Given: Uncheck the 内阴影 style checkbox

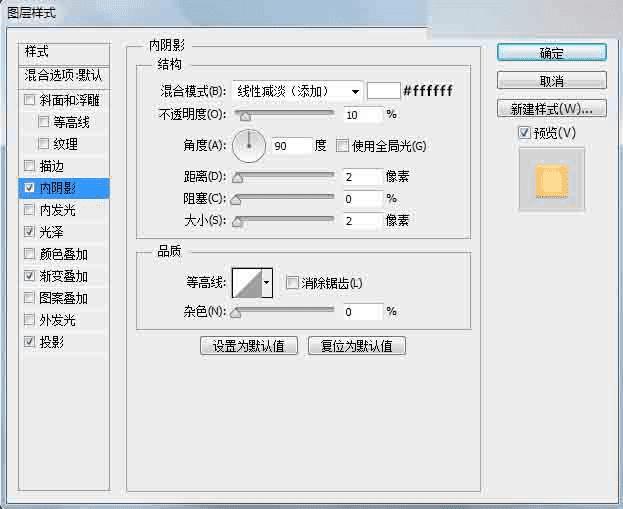Looking at the screenshot, I should 29,188.
